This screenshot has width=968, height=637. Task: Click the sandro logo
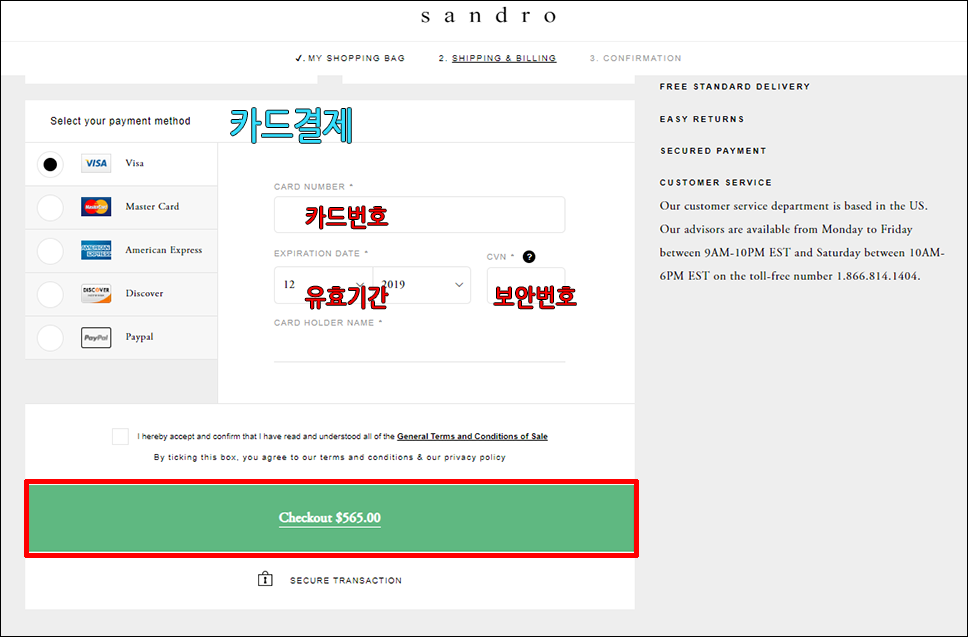[x=488, y=15]
